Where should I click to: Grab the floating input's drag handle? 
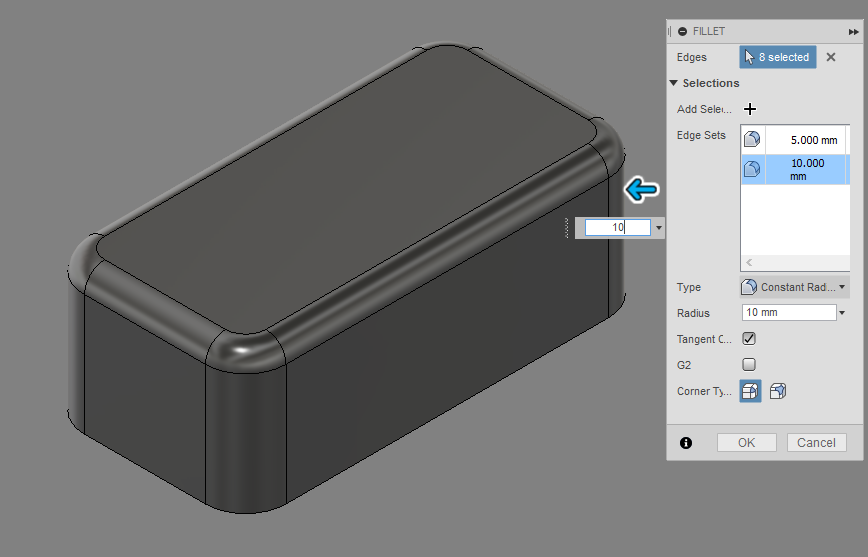click(x=567, y=228)
